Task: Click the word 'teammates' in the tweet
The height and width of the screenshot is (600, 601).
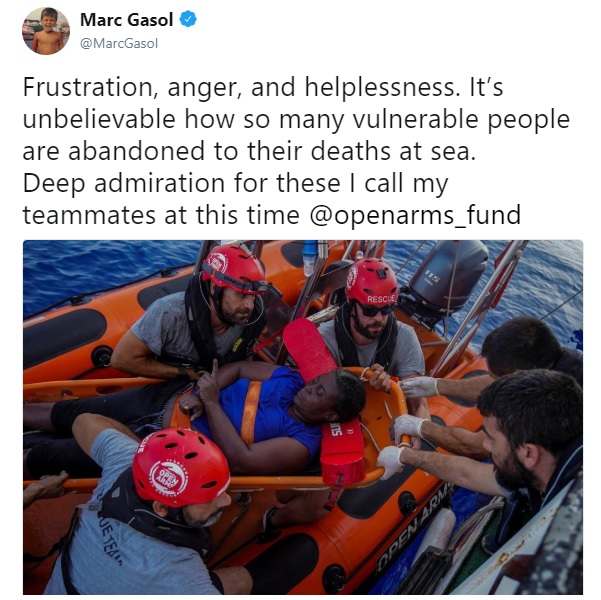Action: click(x=89, y=215)
